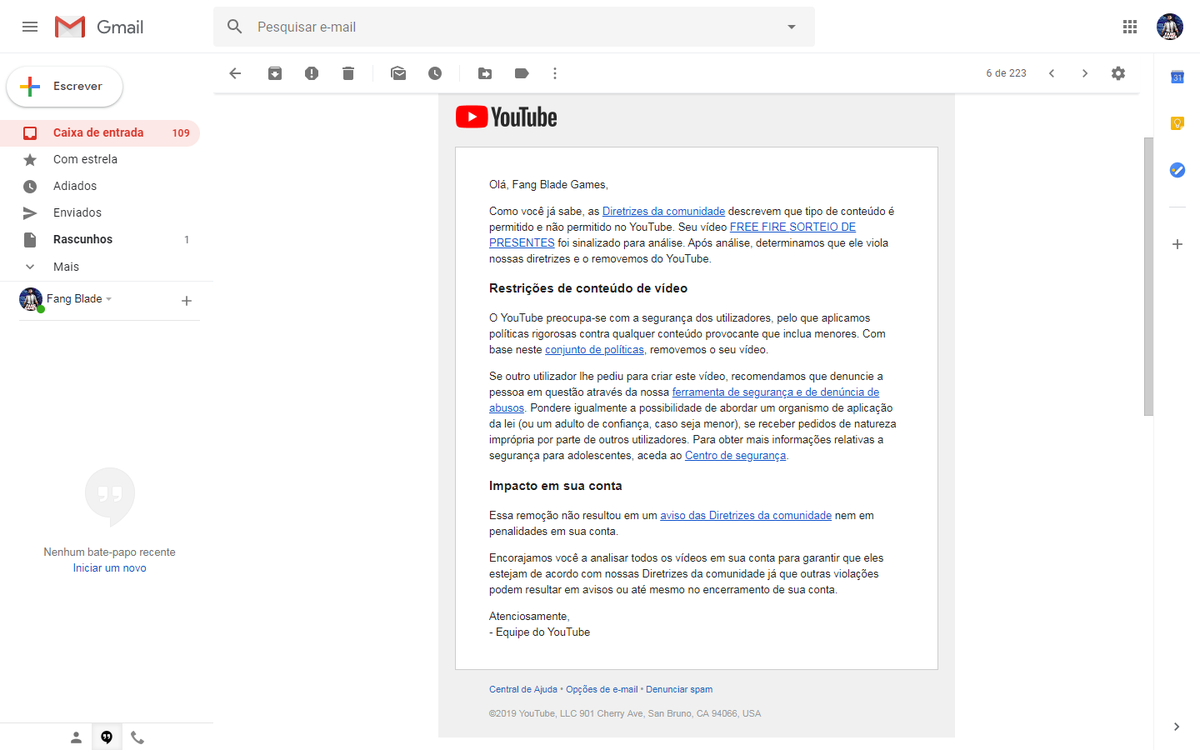Open Google Tasks in the side panel

[1177, 170]
